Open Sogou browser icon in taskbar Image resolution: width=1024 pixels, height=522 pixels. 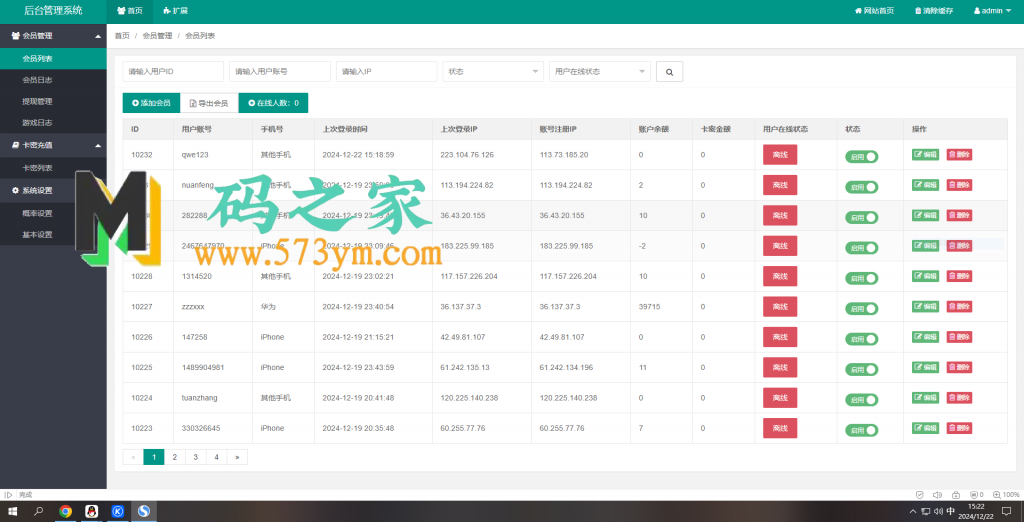tap(144, 512)
